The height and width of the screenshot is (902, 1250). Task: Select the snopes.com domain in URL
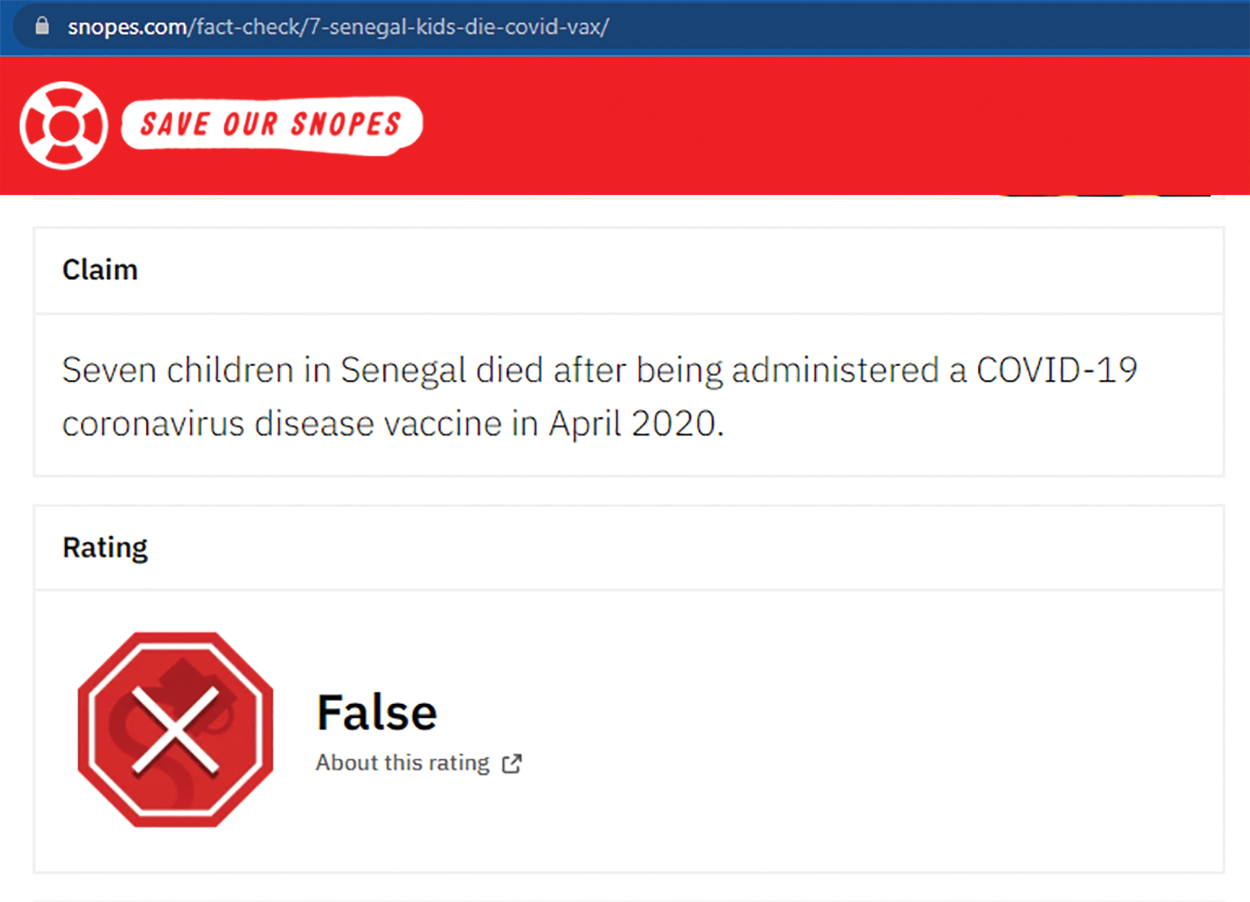(126, 26)
